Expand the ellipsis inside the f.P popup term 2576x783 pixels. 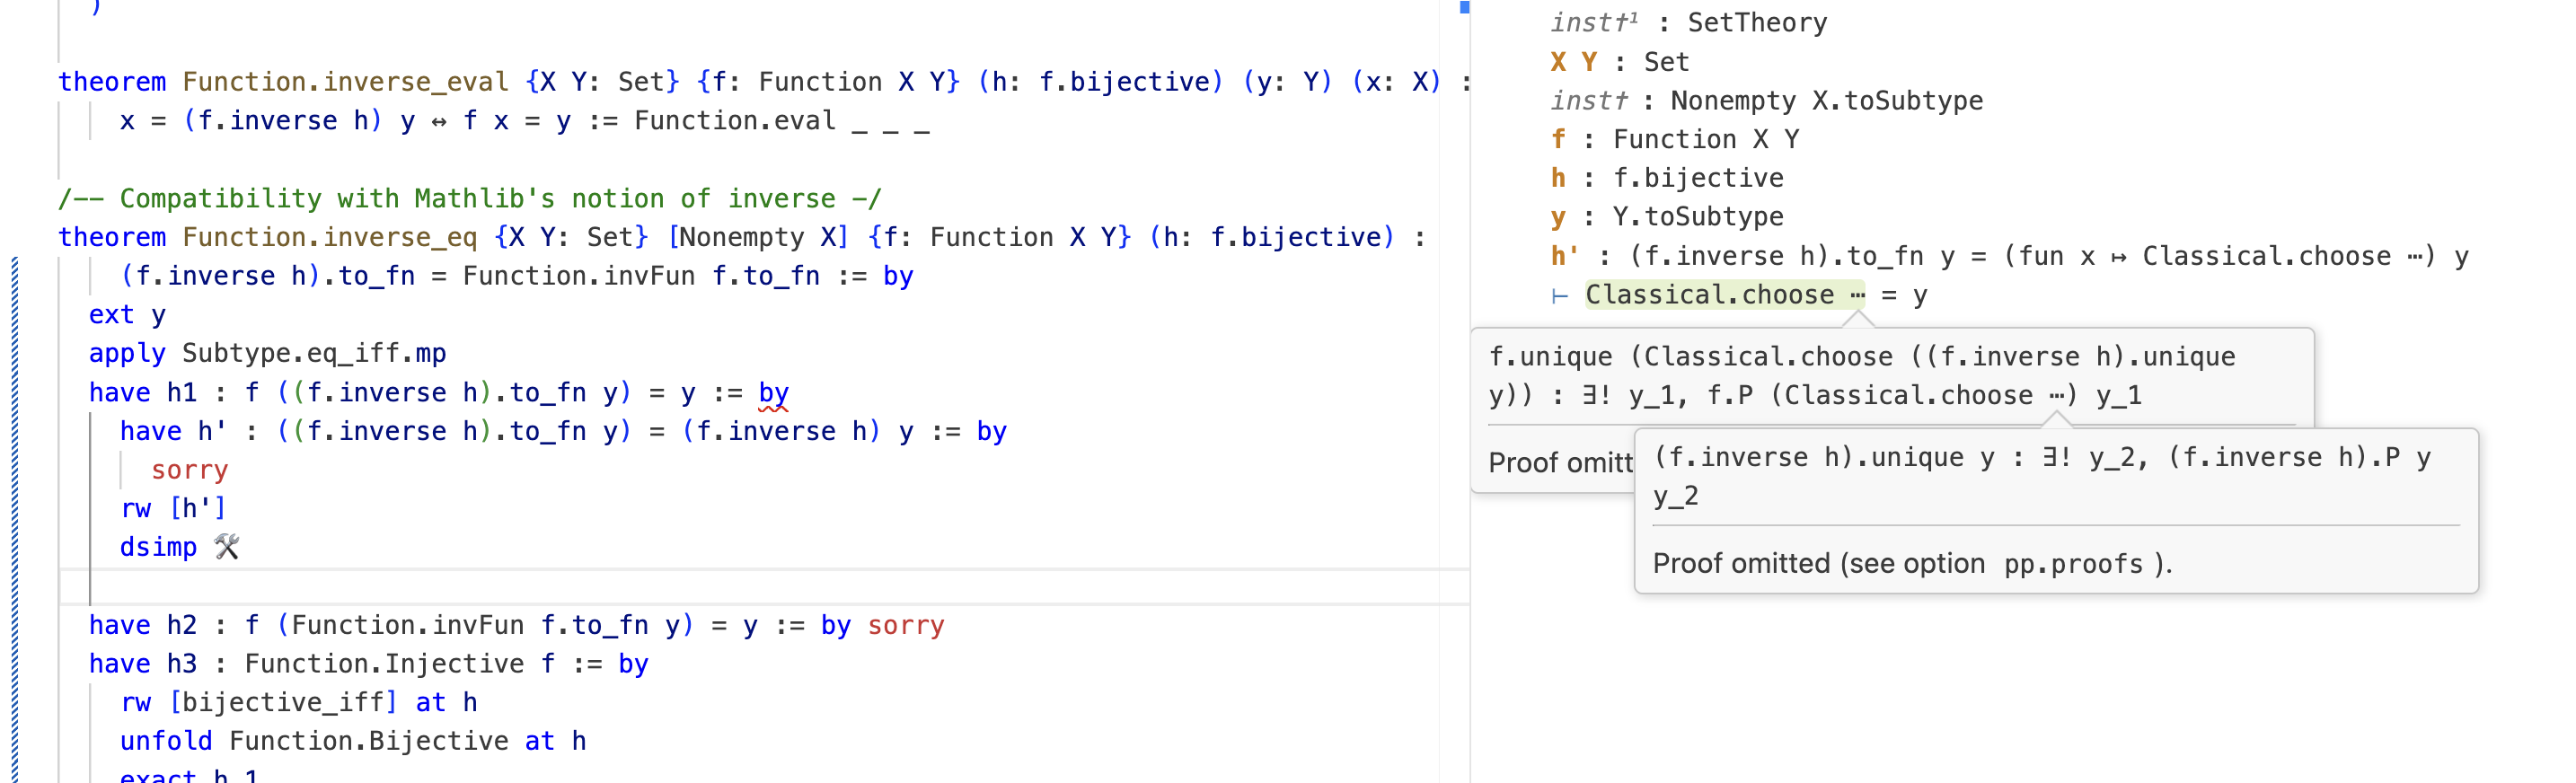[2057, 395]
